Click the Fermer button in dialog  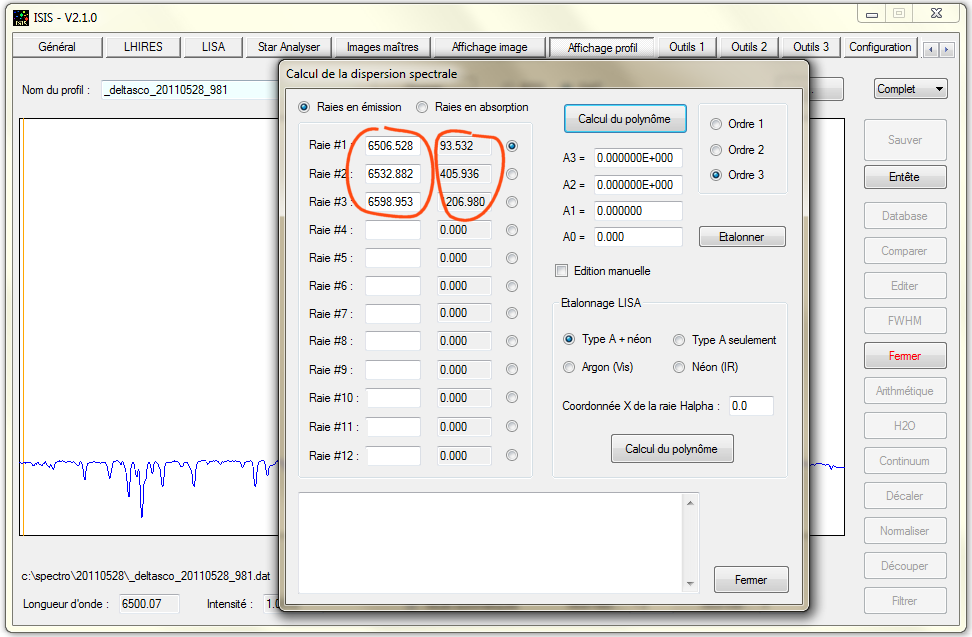click(751, 580)
